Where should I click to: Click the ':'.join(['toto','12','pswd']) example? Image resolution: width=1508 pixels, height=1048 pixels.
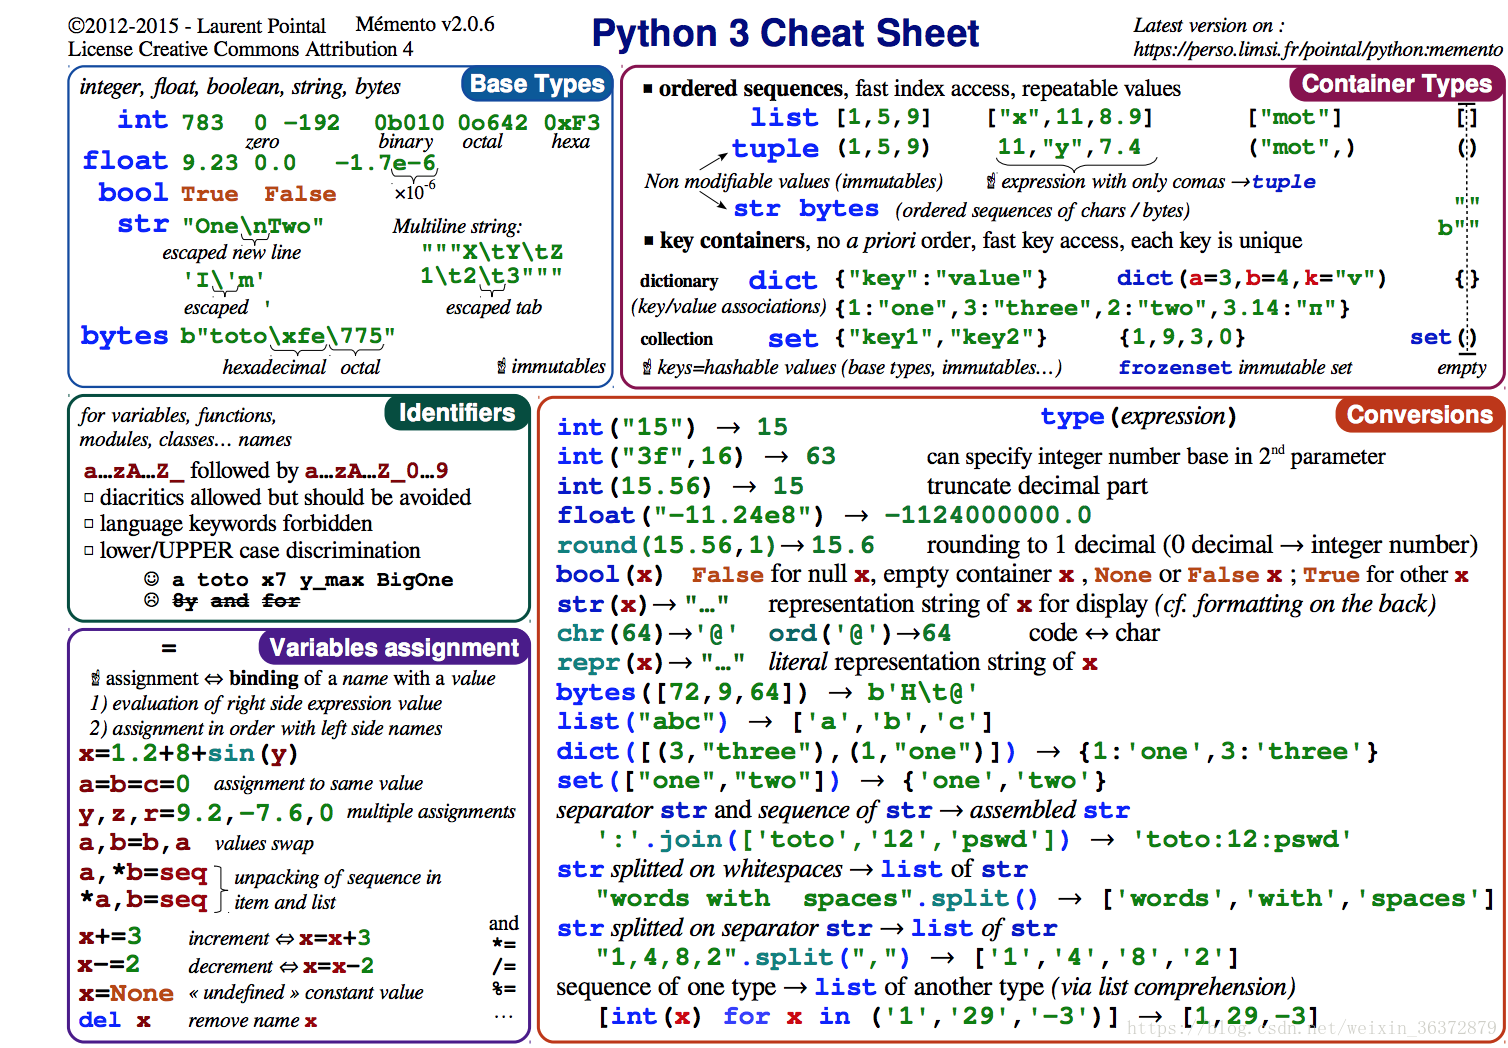point(834,840)
